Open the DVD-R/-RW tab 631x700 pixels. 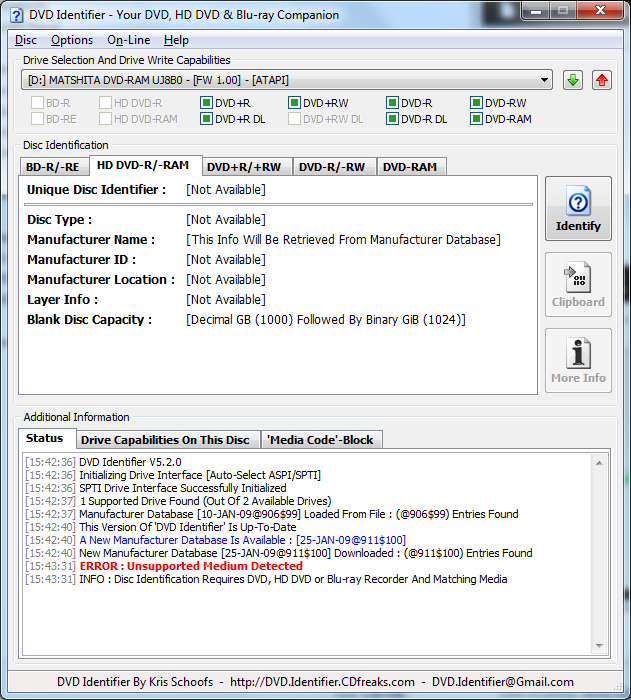pyautogui.click(x=332, y=167)
